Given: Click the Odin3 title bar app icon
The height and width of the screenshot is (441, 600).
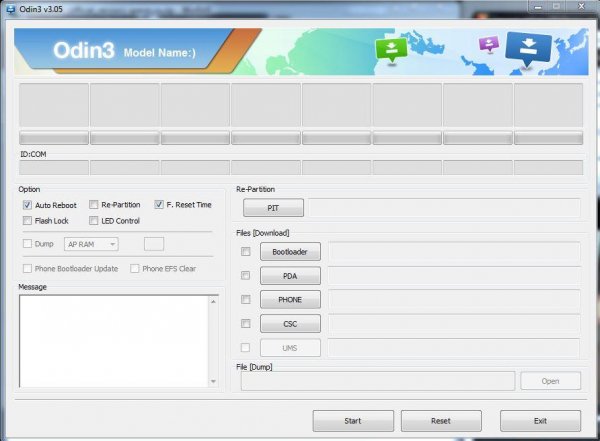Looking at the screenshot, I should (11, 8).
